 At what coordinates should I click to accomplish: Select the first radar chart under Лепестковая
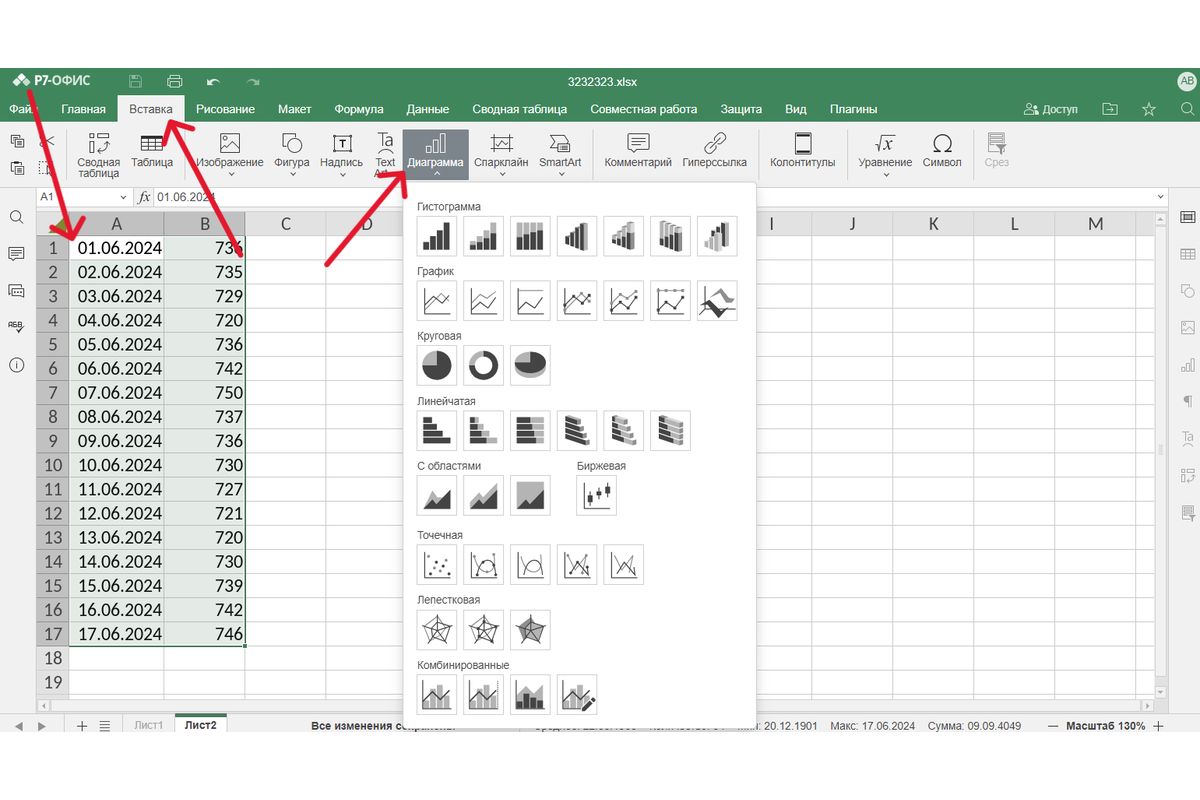436,630
